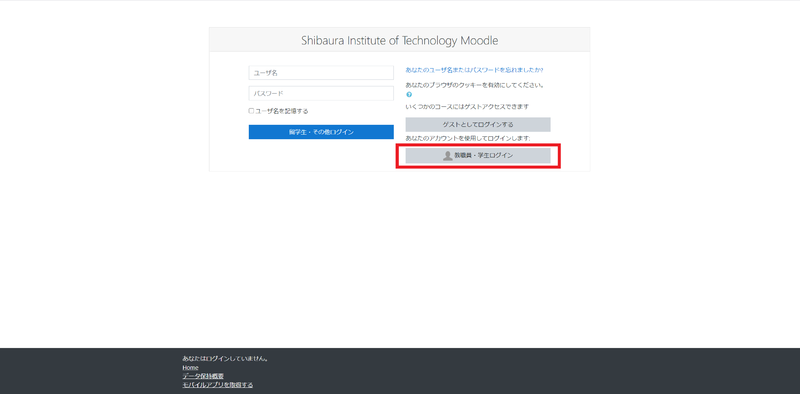This screenshot has width=800, height=394.
Task: Select ゲストとしてログインする guest login button
Action: (x=478, y=125)
